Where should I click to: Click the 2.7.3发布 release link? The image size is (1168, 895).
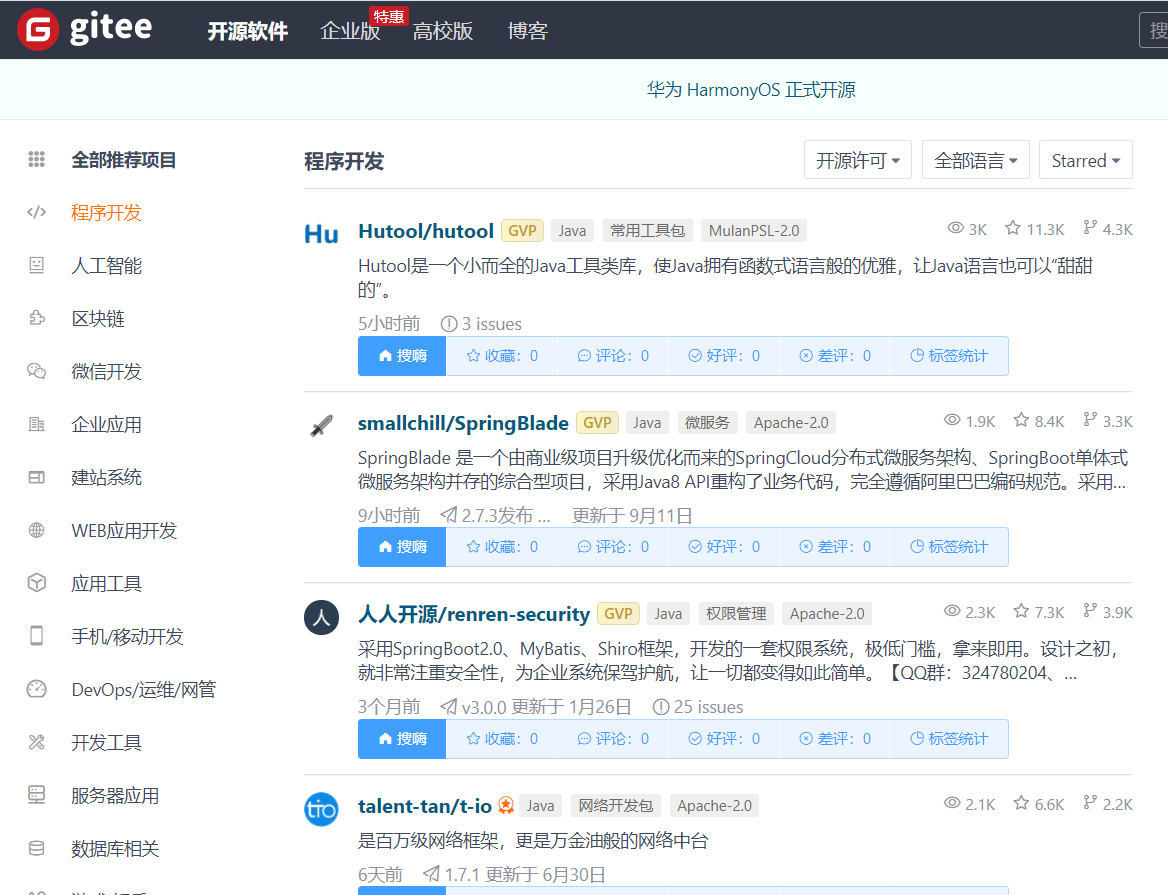(x=495, y=515)
